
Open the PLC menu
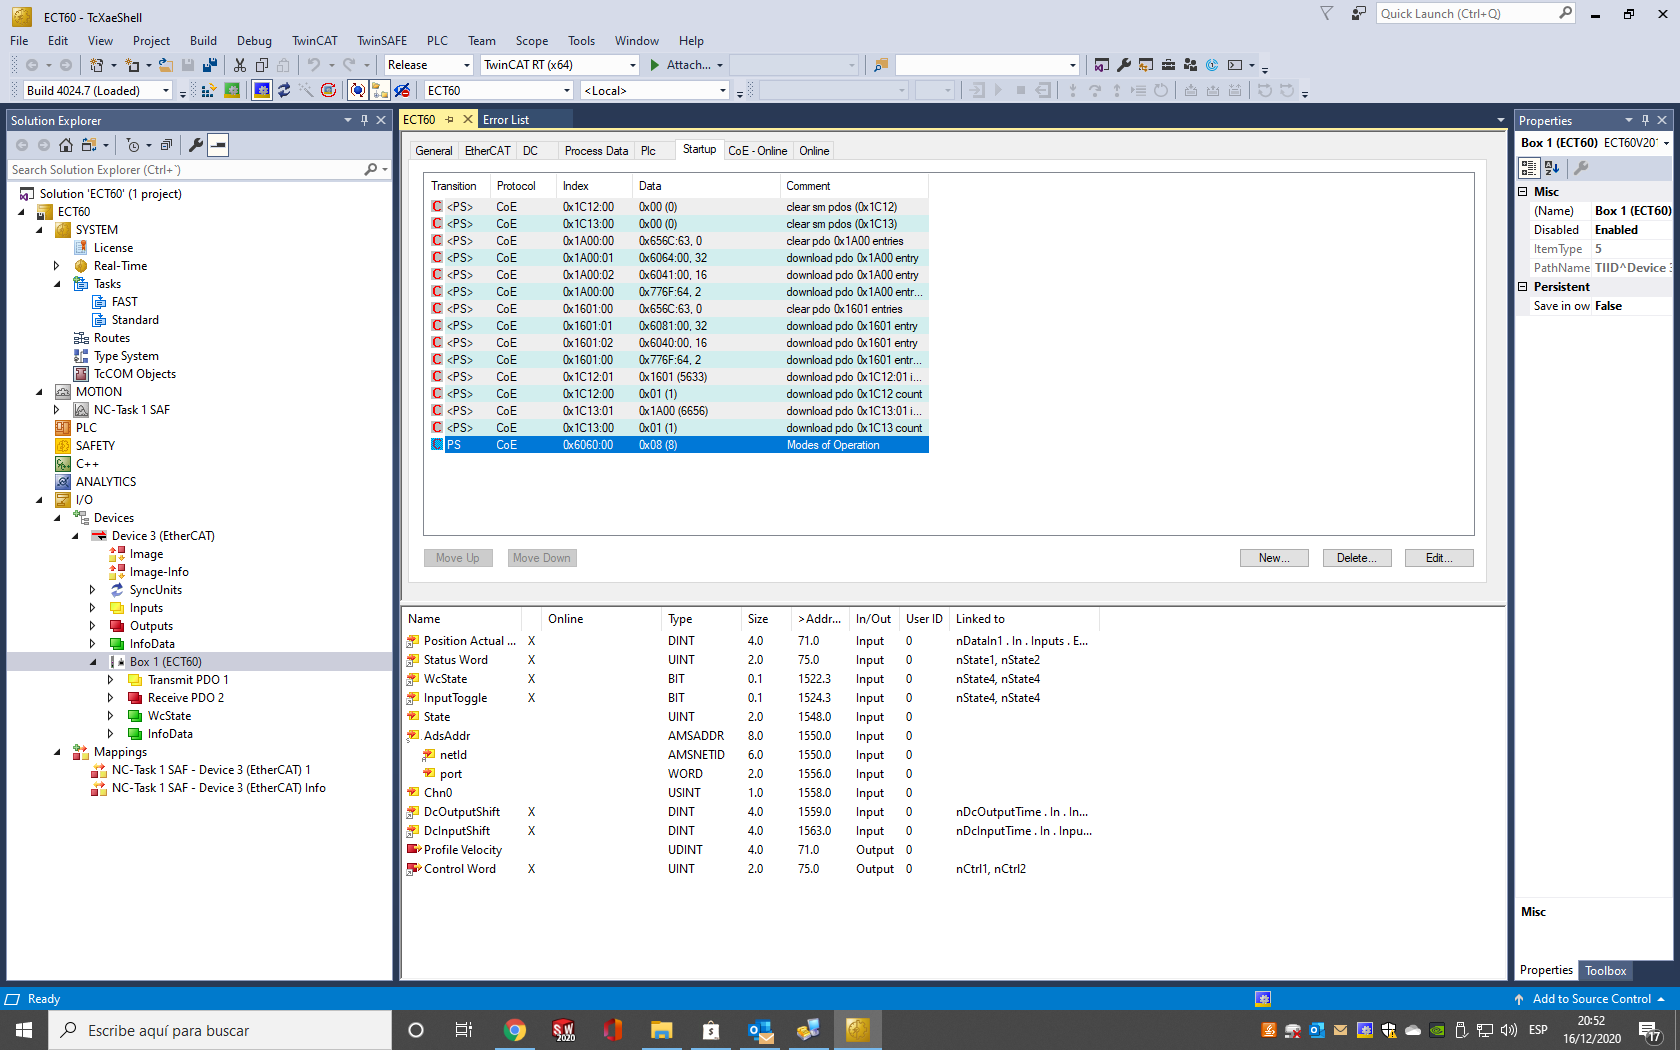(437, 41)
